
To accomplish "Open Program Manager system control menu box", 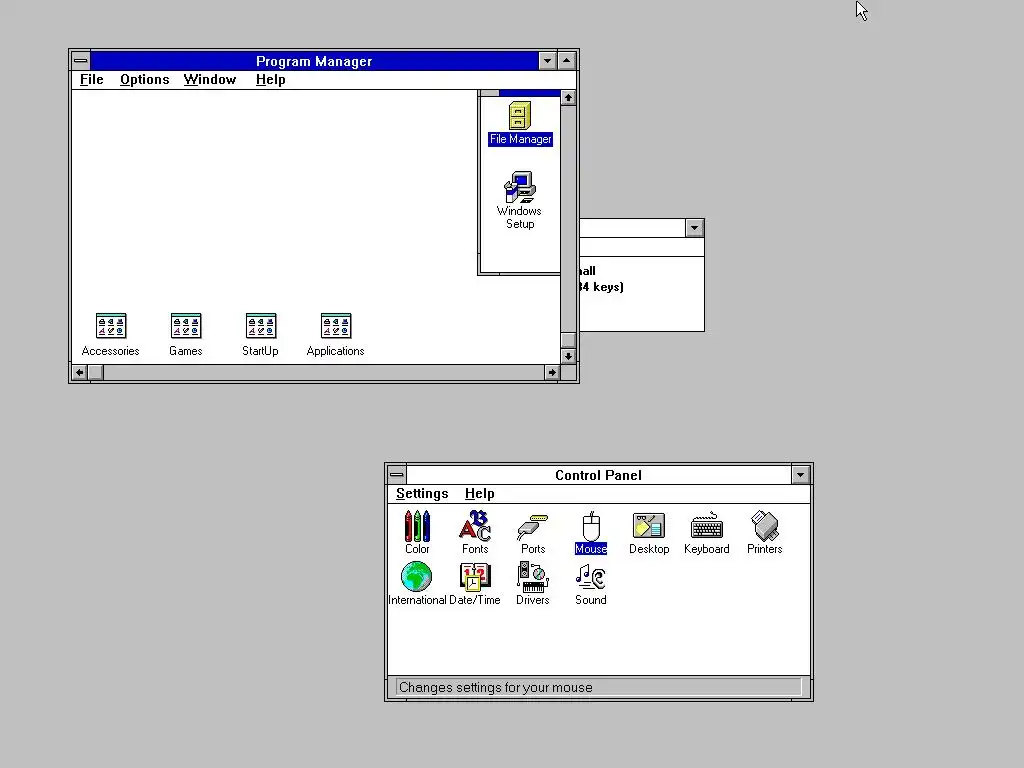I will click(80, 61).
